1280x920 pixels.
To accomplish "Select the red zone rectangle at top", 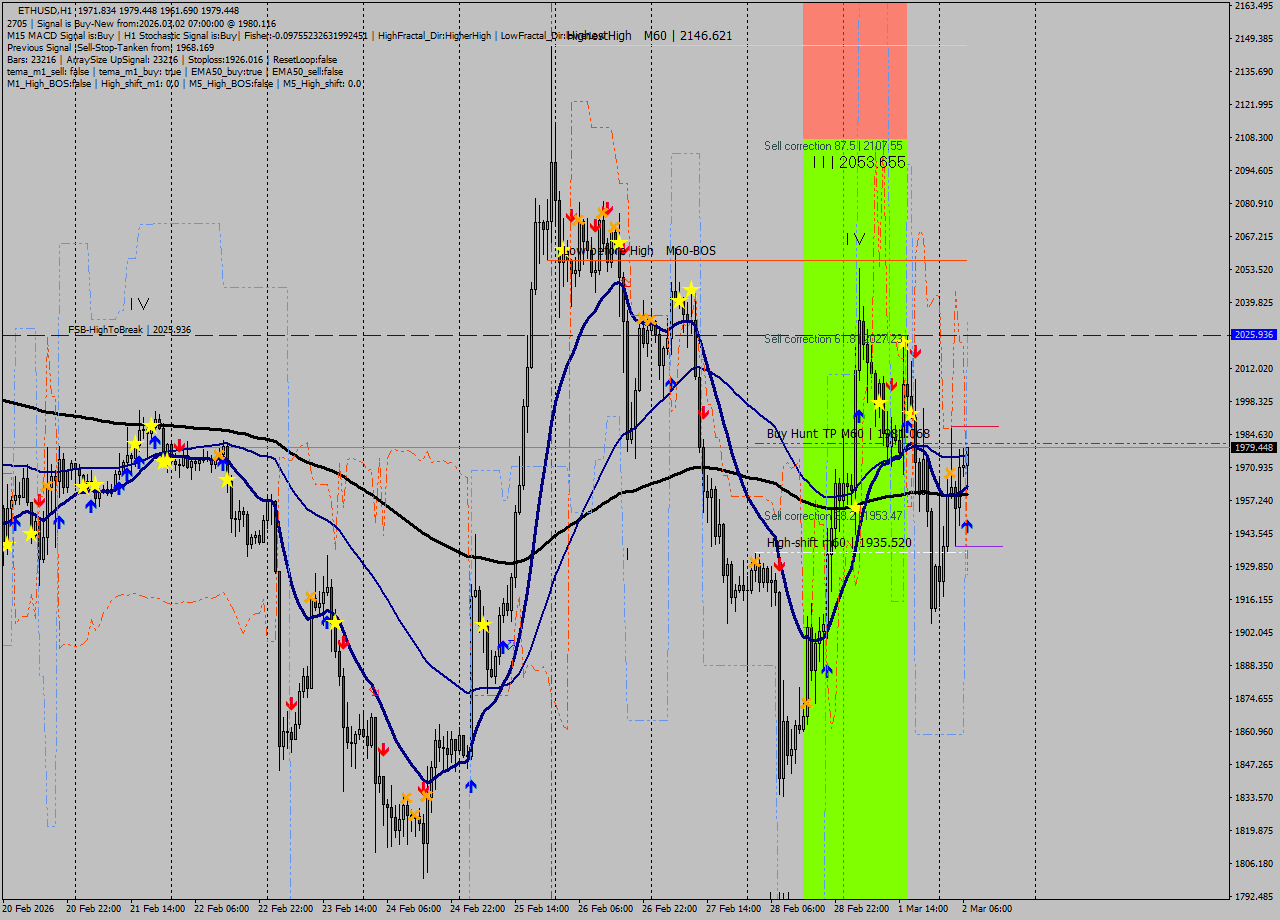I will pyautogui.click(x=855, y=70).
